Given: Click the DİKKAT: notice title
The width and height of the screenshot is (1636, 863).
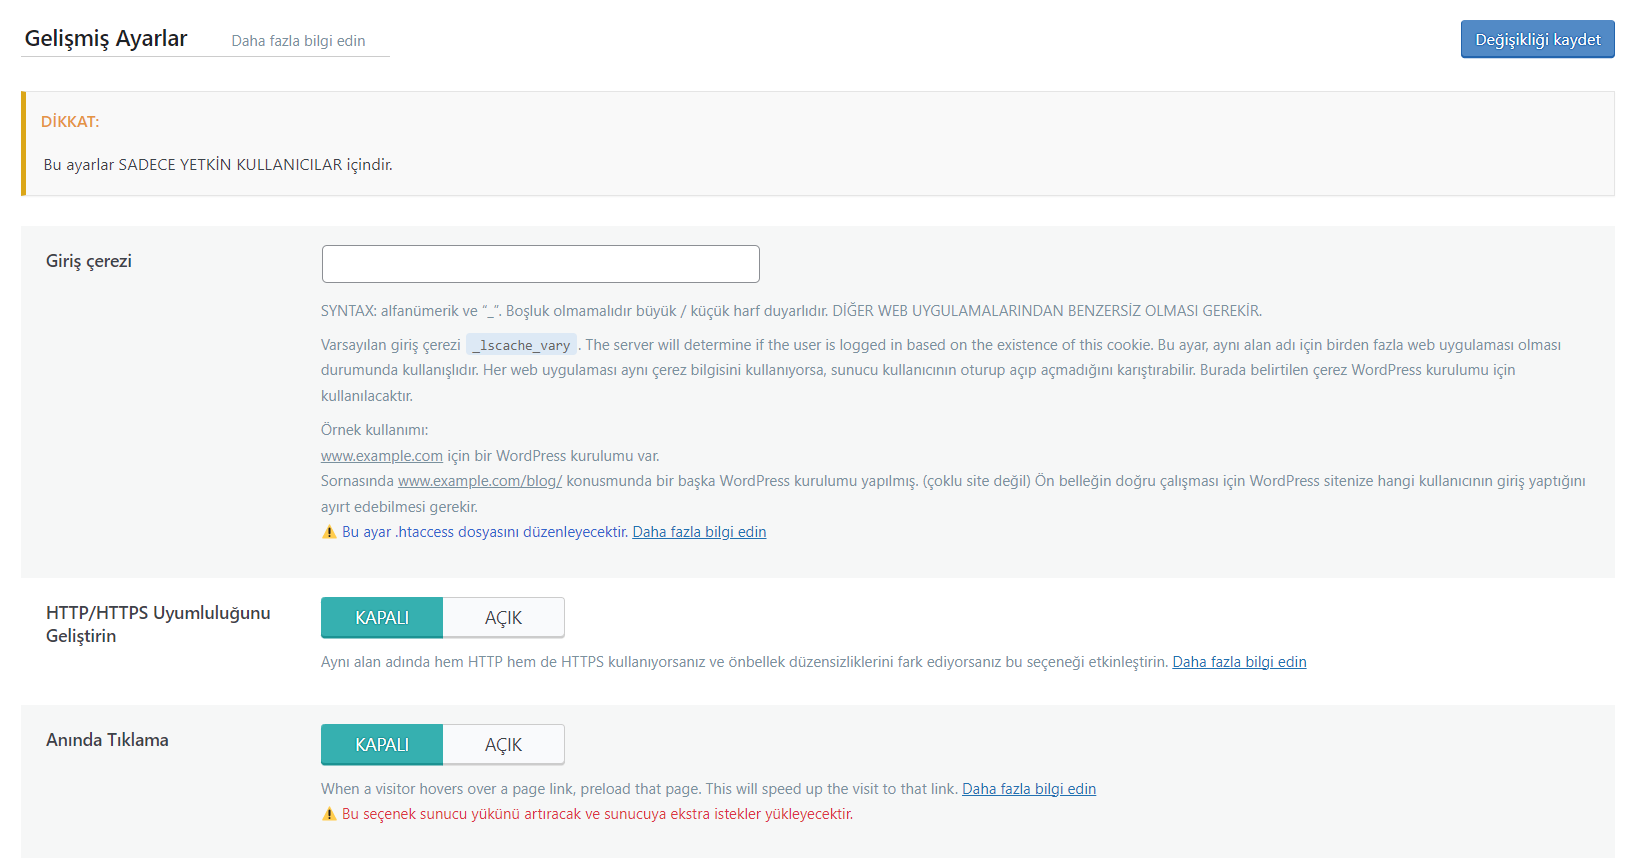Looking at the screenshot, I should [x=70, y=122].
